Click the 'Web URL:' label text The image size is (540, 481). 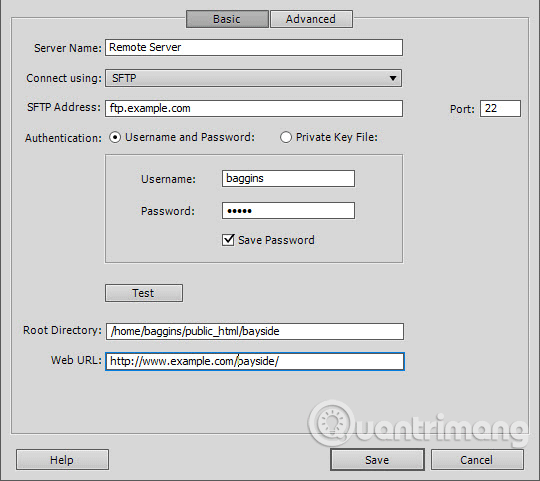click(x=76, y=360)
